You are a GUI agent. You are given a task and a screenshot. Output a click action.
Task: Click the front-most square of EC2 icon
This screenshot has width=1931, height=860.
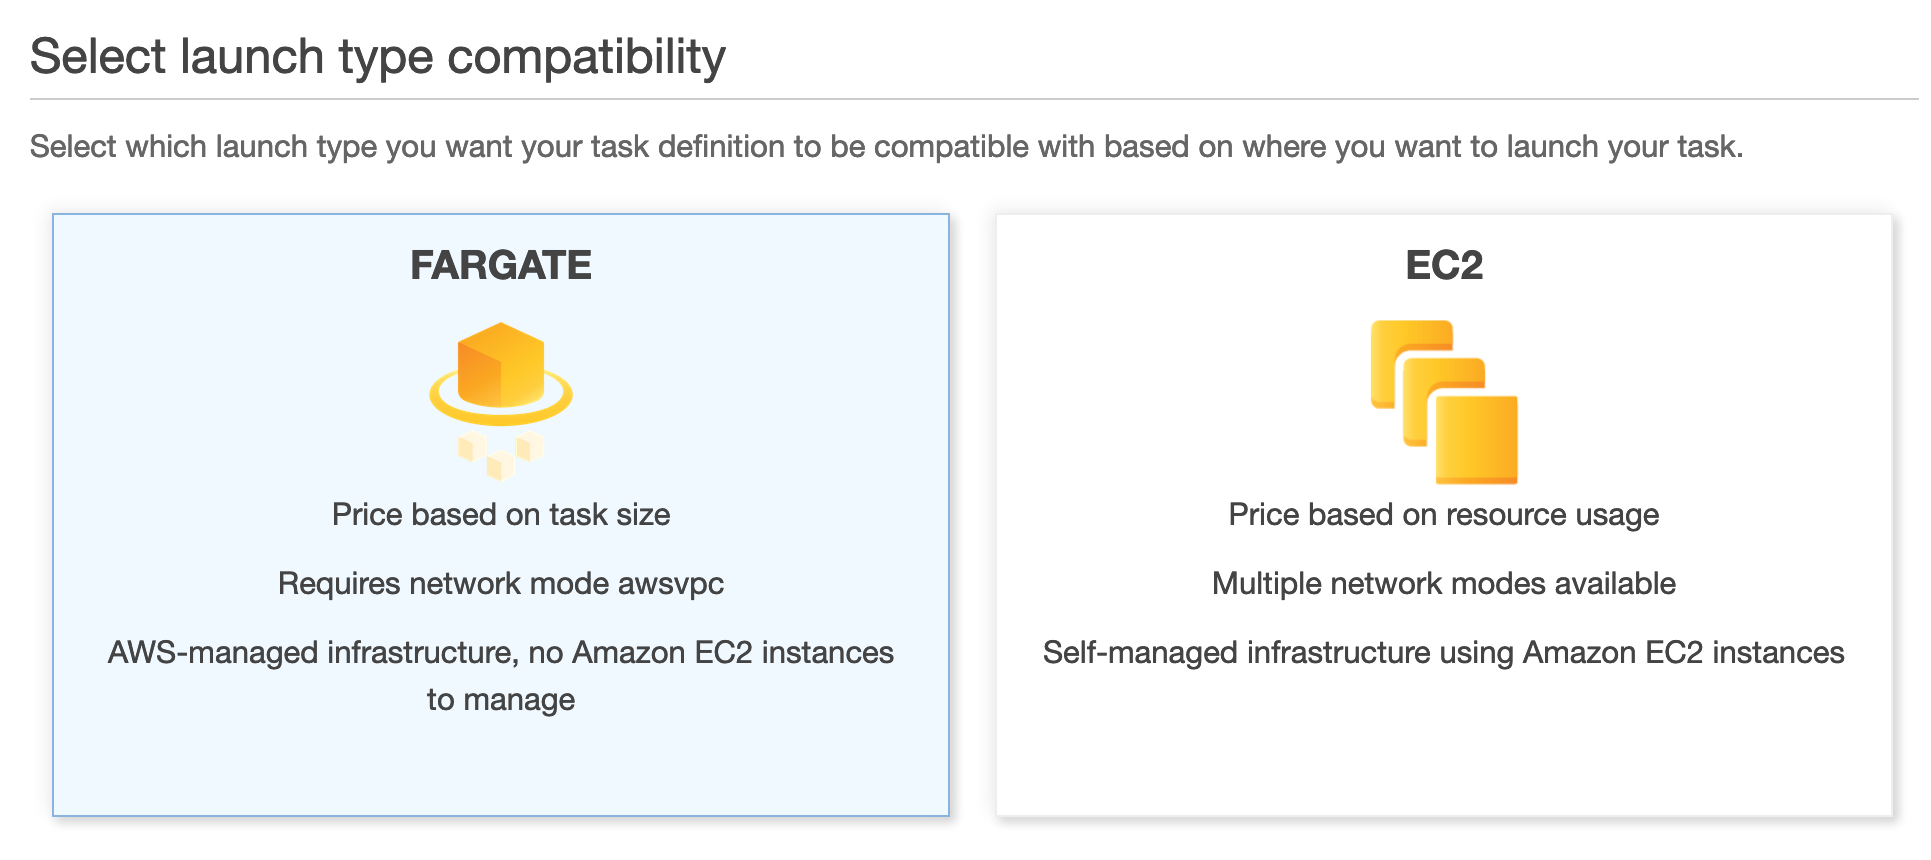pos(1477,440)
